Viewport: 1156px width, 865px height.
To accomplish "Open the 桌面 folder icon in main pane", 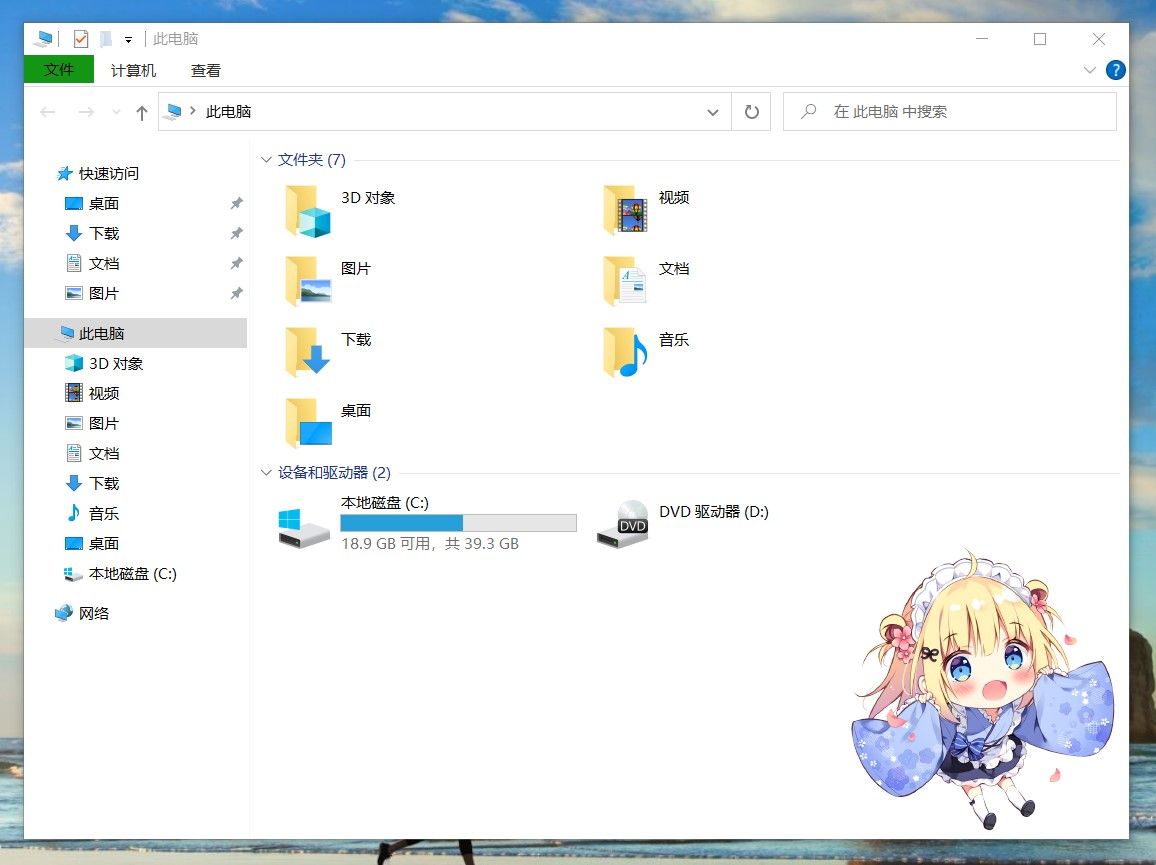I will 308,424.
